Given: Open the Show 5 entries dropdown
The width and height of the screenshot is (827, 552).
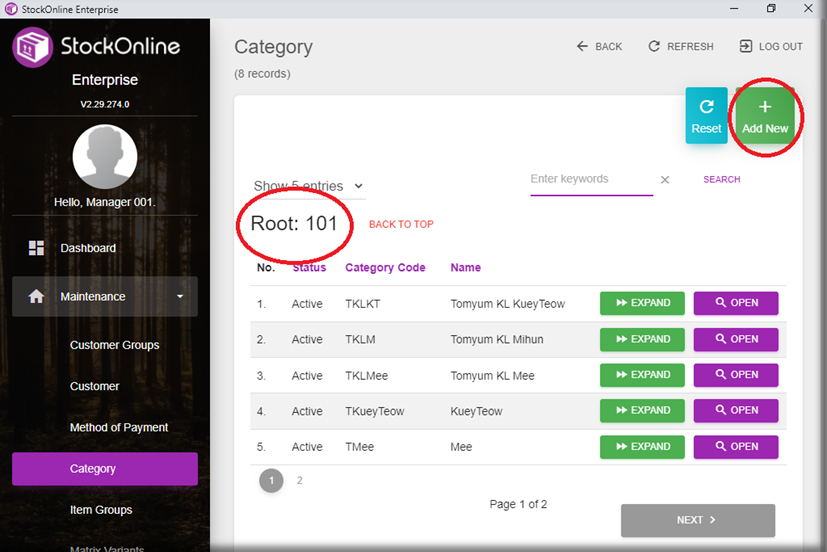Looking at the screenshot, I should point(308,186).
